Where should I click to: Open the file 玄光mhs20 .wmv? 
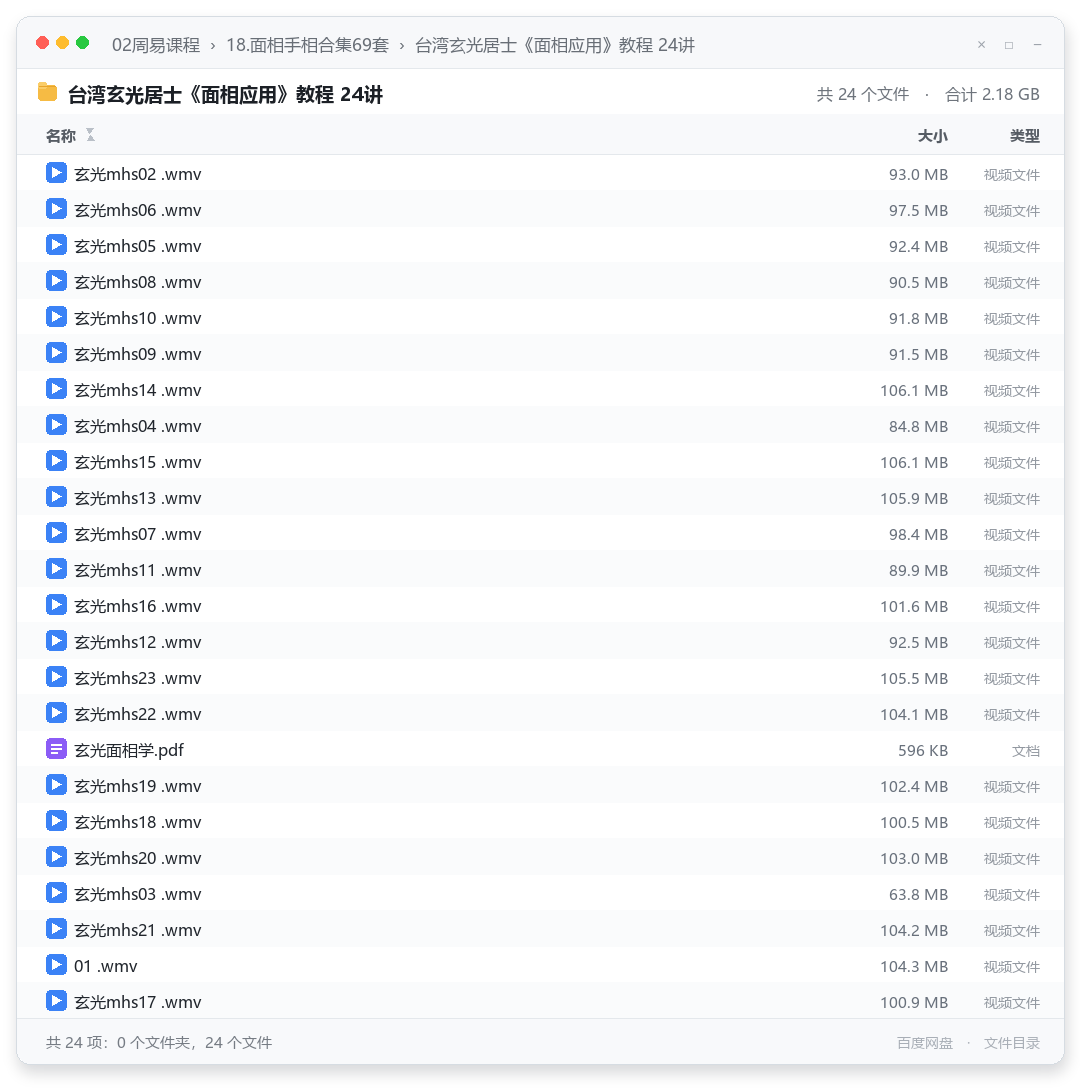[x=137, y=859]
